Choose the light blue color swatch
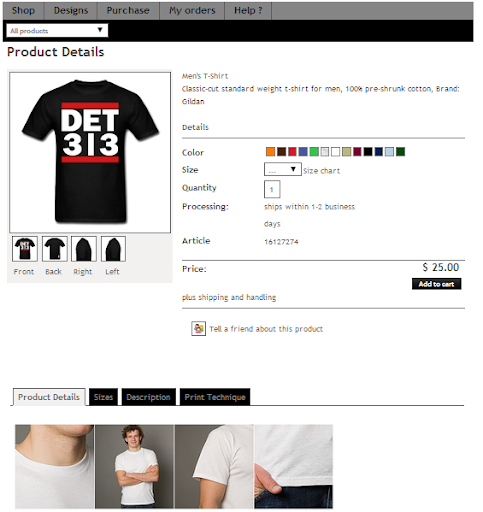 tap(389, 152)
